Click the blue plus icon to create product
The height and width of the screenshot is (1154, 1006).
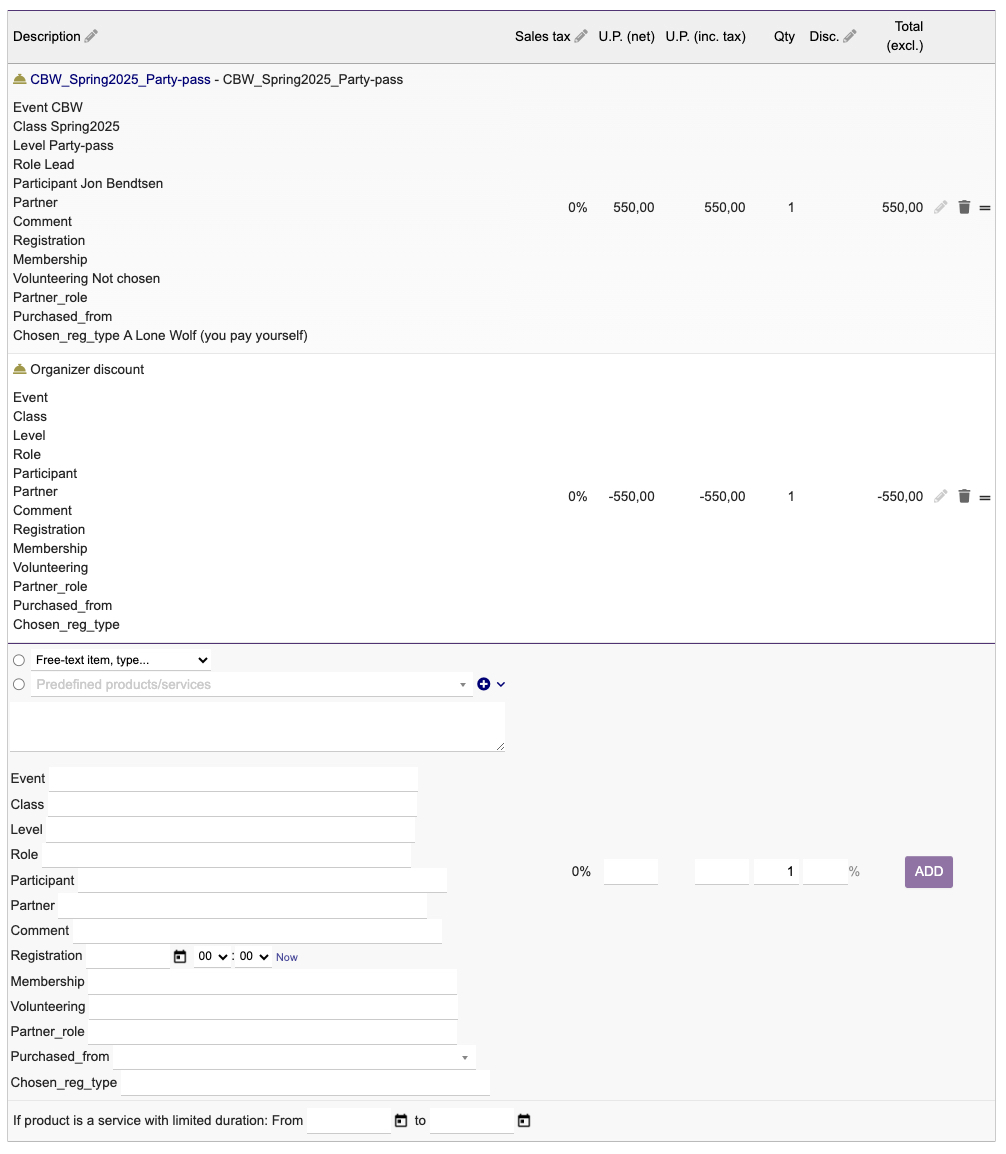point(484,684)
